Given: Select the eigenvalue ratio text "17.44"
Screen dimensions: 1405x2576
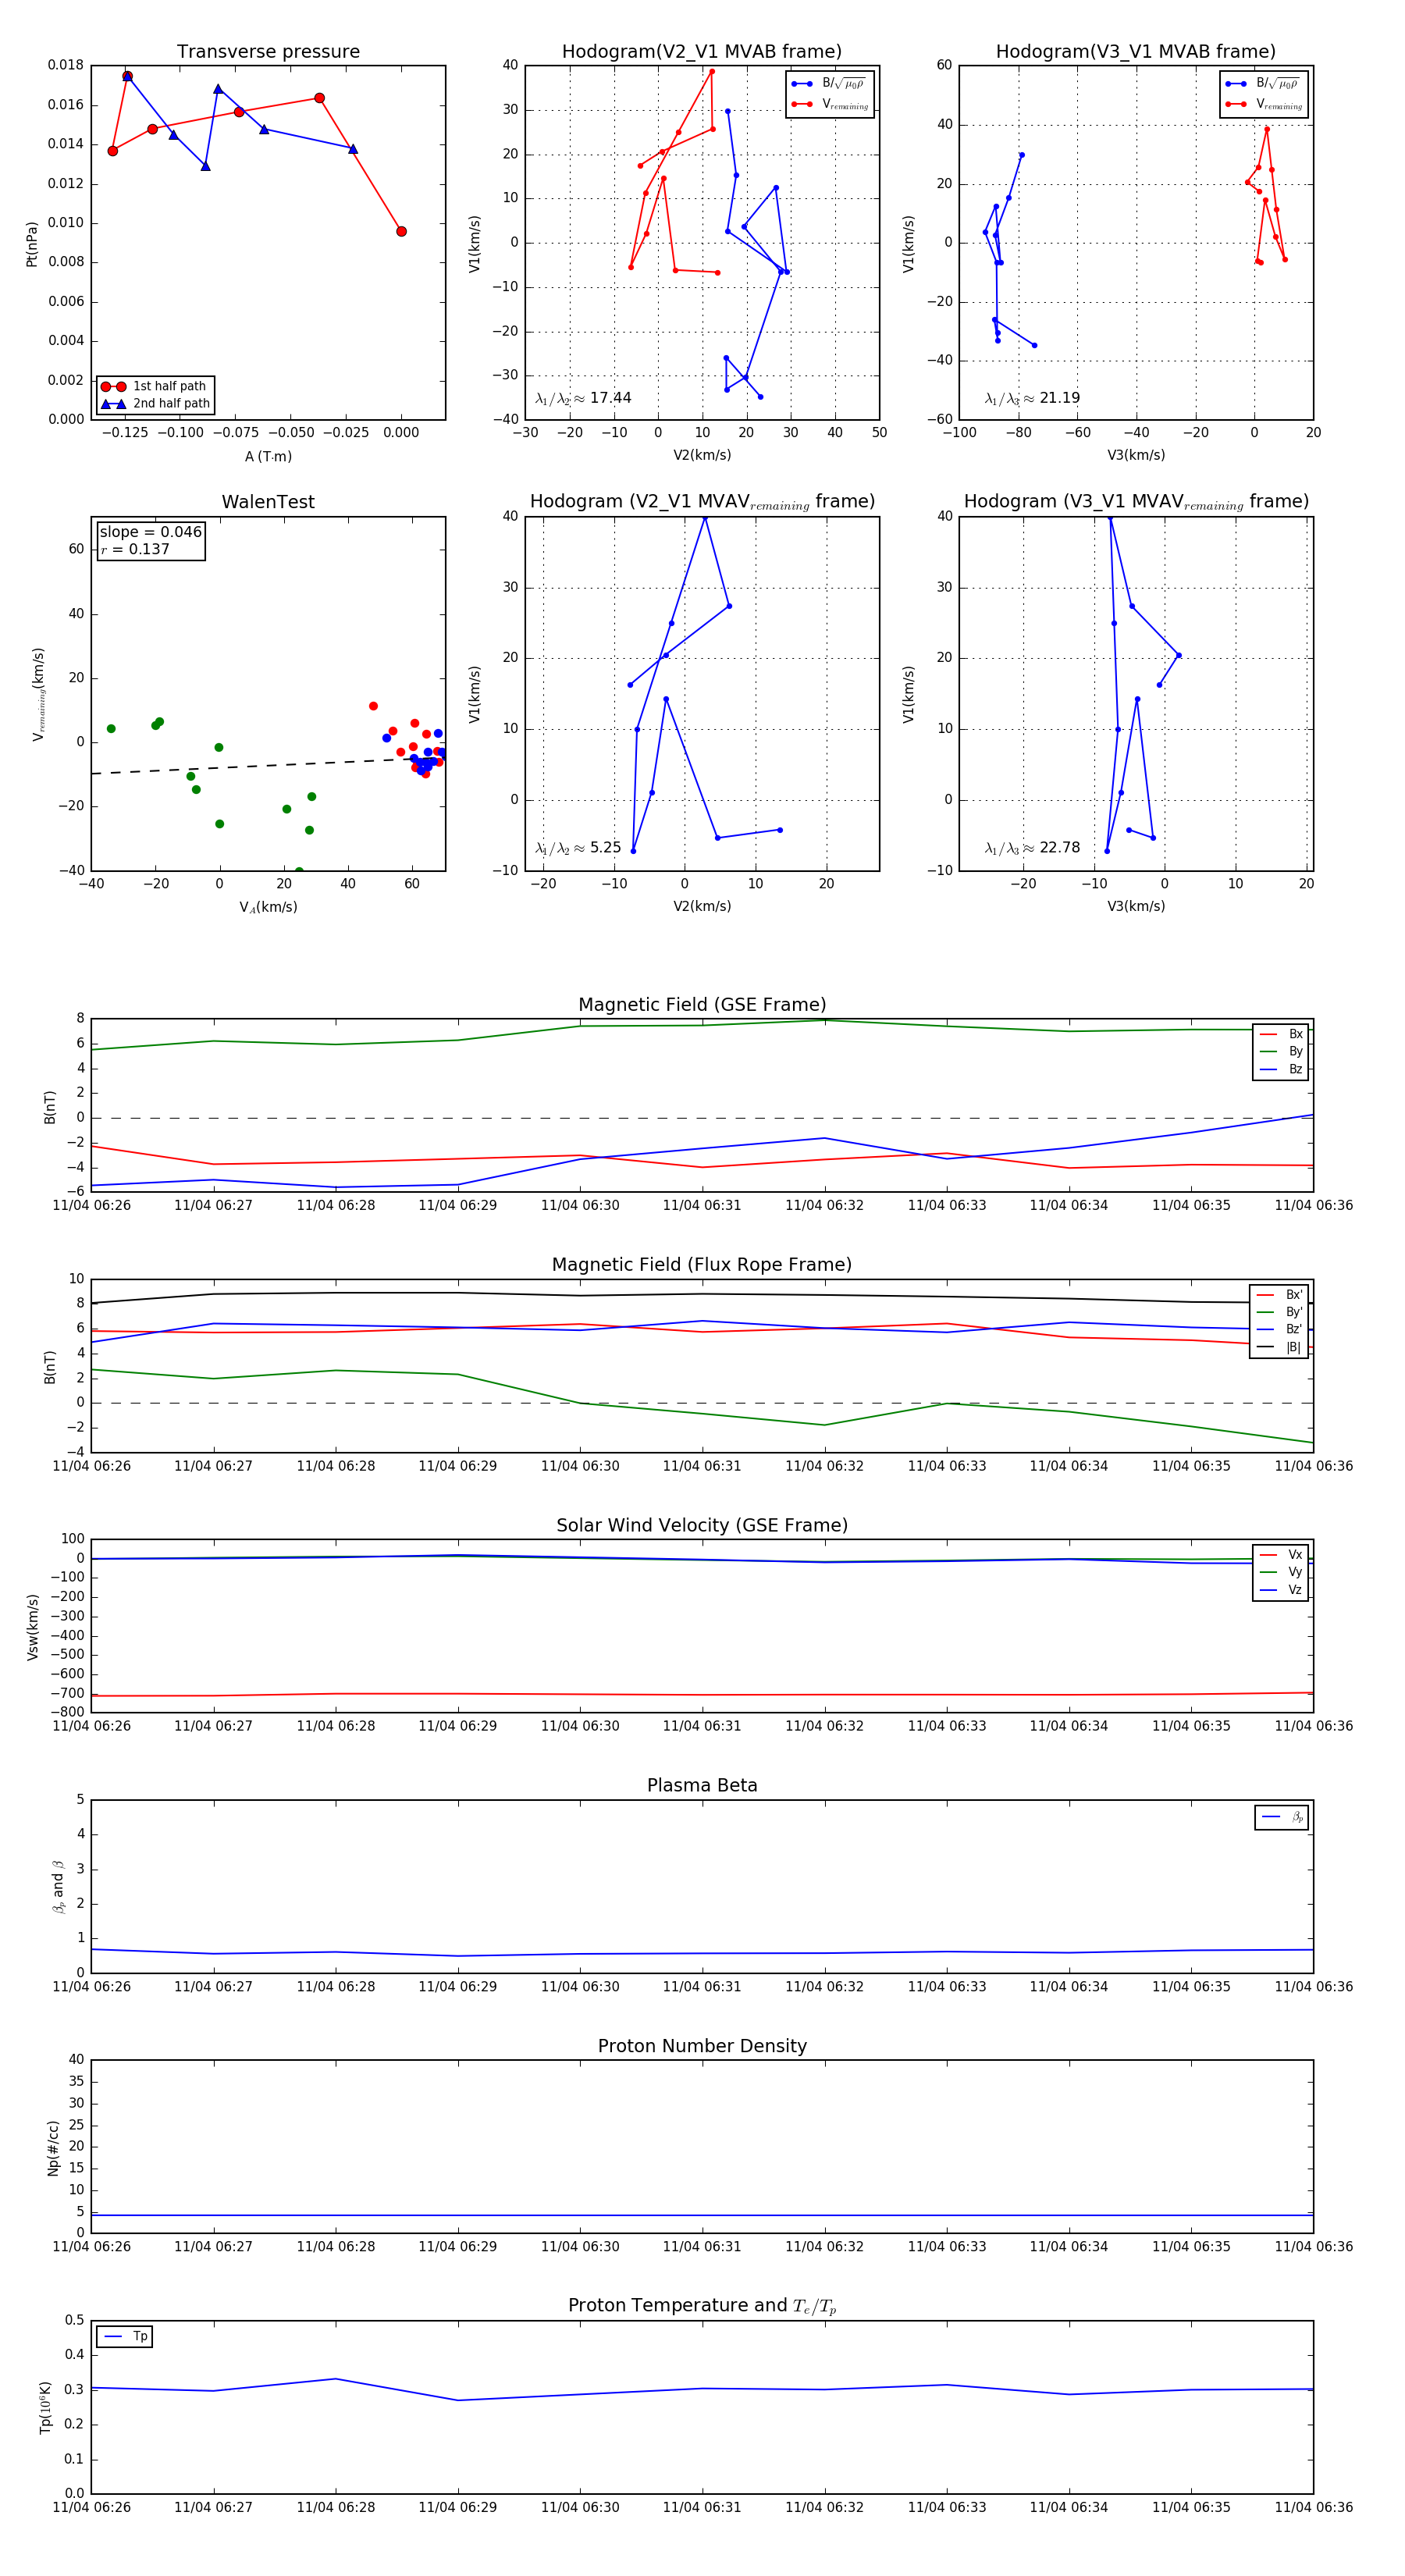Looking at the screenshot, I should click(x=610, y=398).
